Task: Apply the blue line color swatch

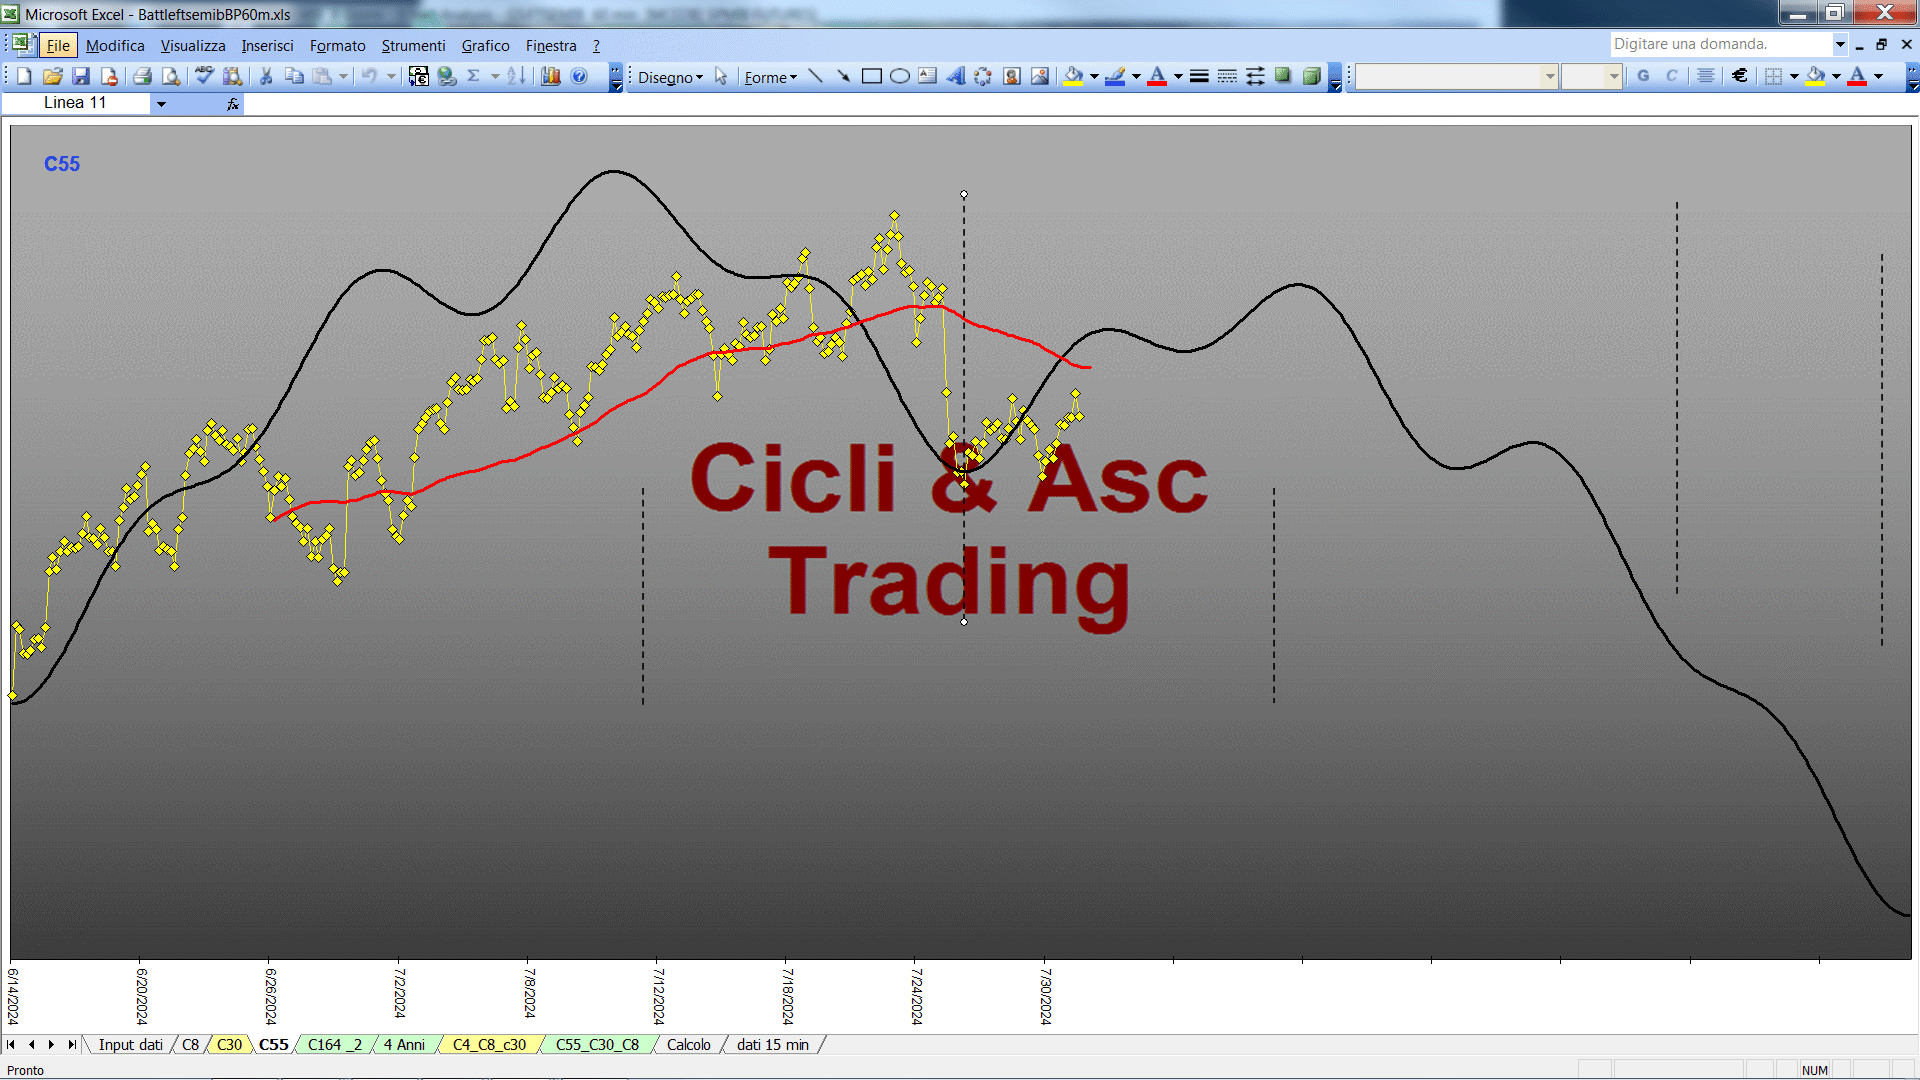Action: click(1115, 77)
